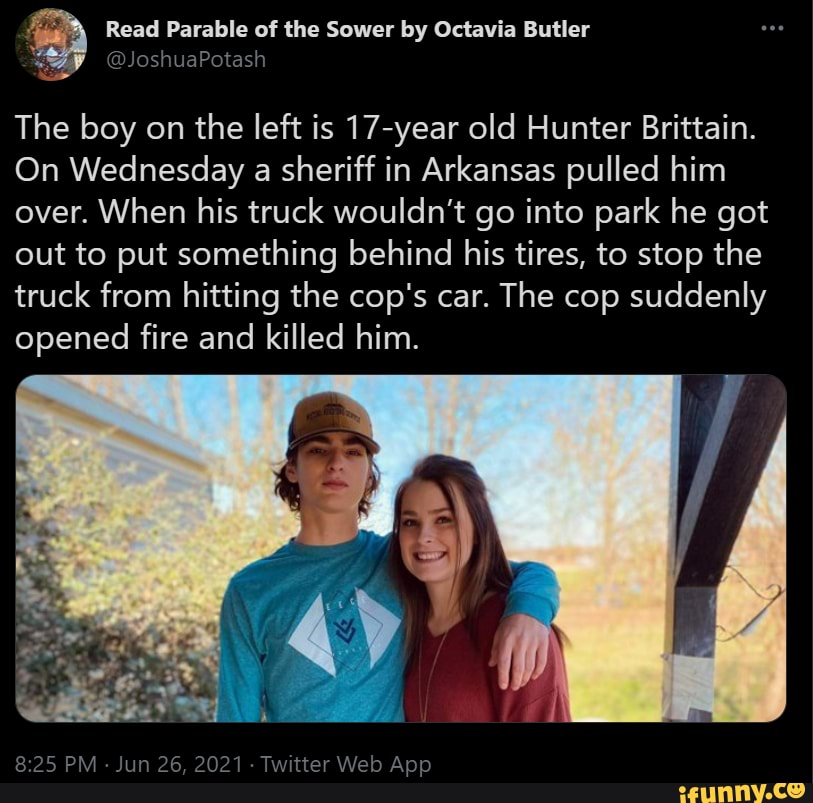This screenshot has height=803, width=813.
Task: Click the dark wooden post in photo
Action: [721, 548]
